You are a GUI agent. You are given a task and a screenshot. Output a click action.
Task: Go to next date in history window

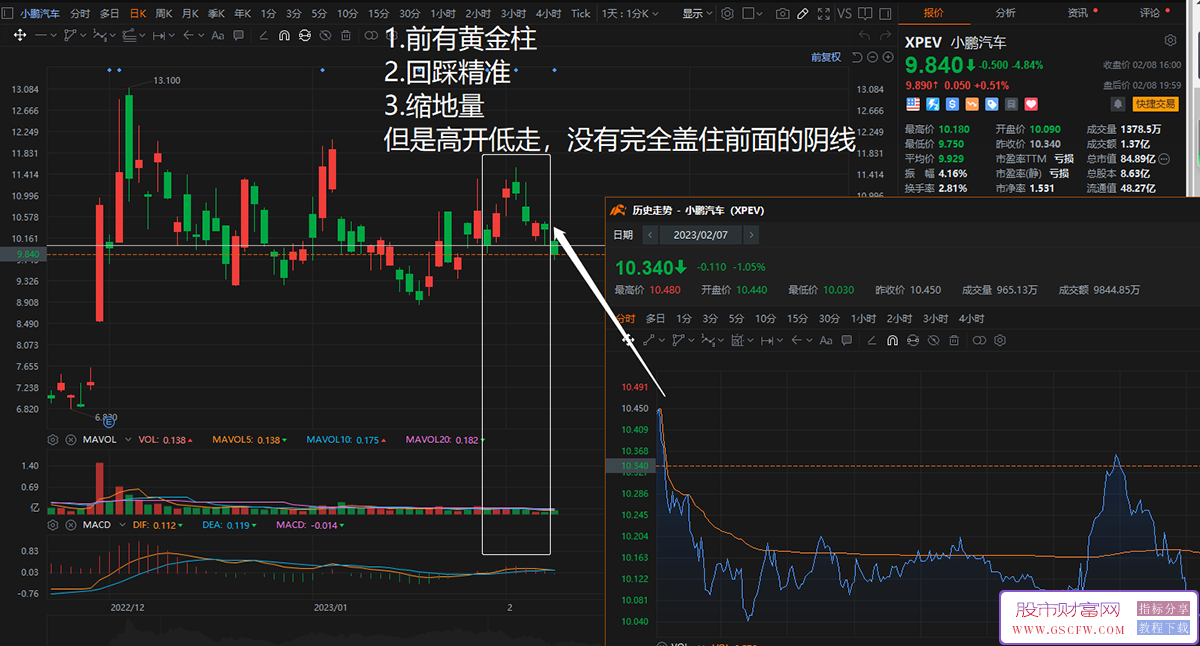click(751, 235)
